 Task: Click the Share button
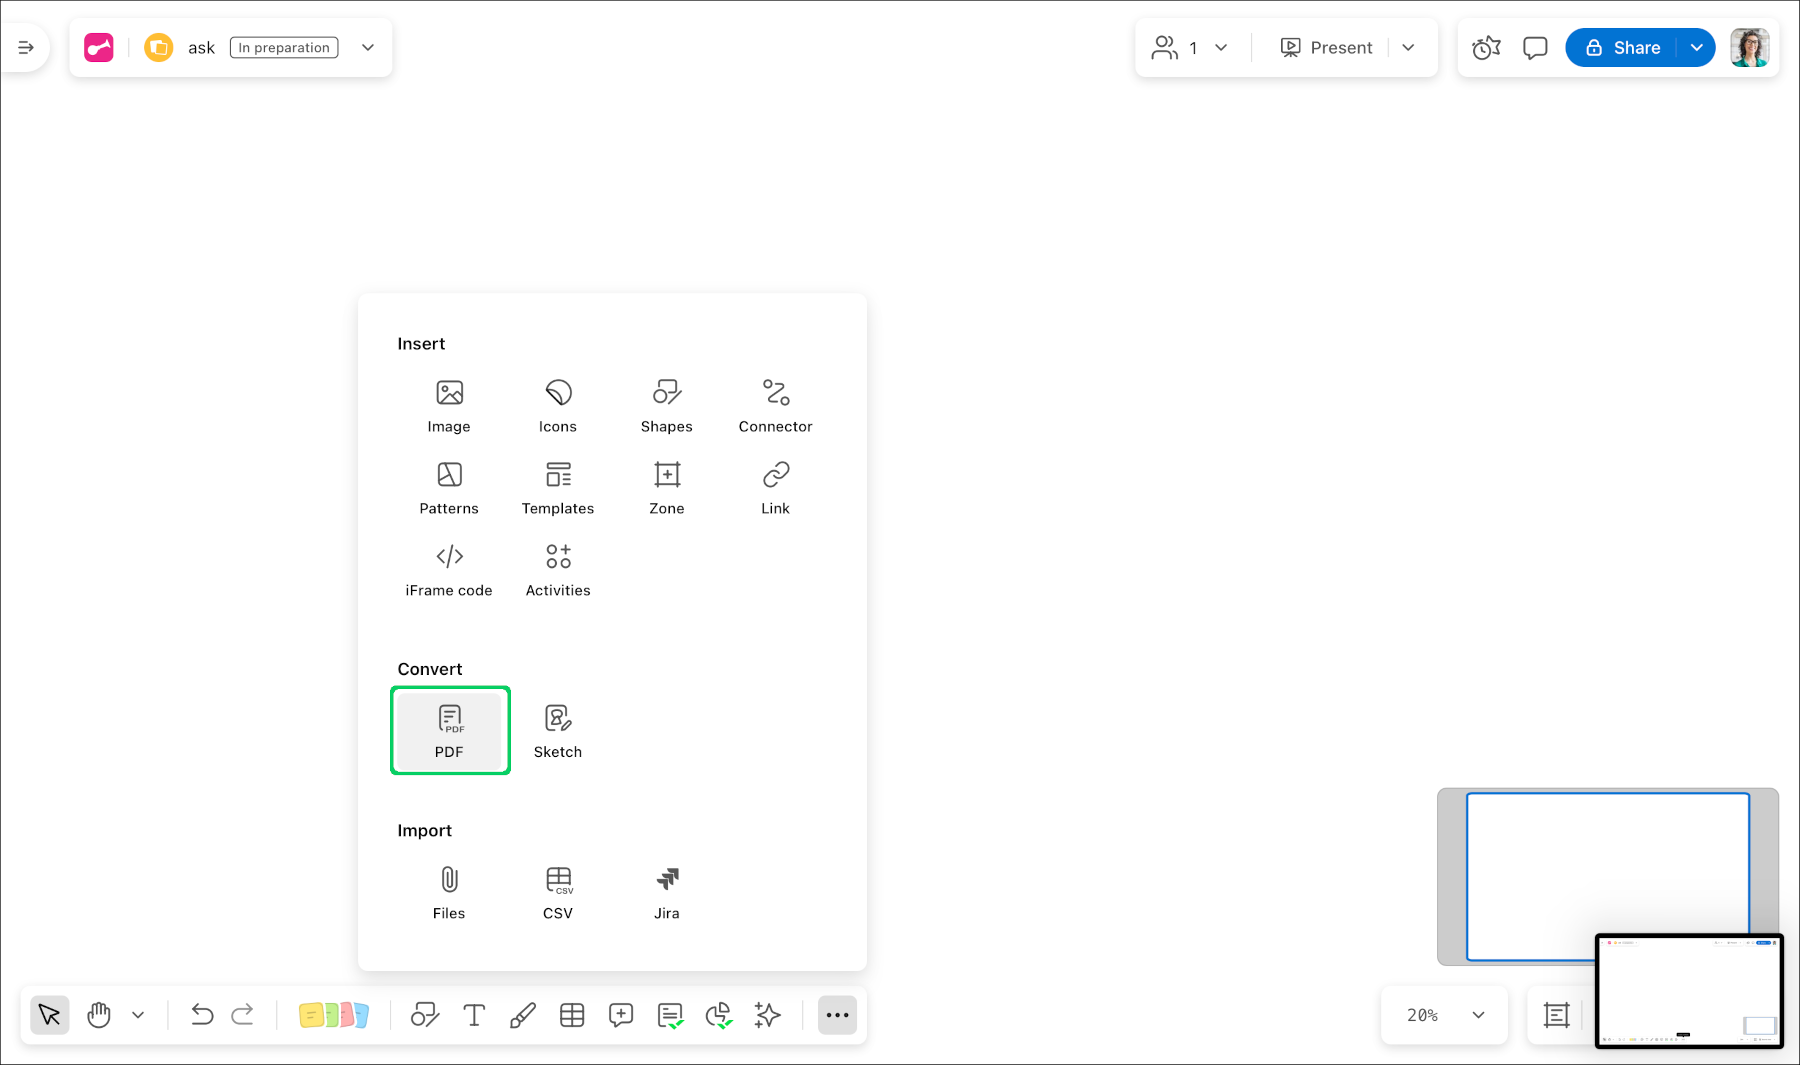tap(1632, 47)
